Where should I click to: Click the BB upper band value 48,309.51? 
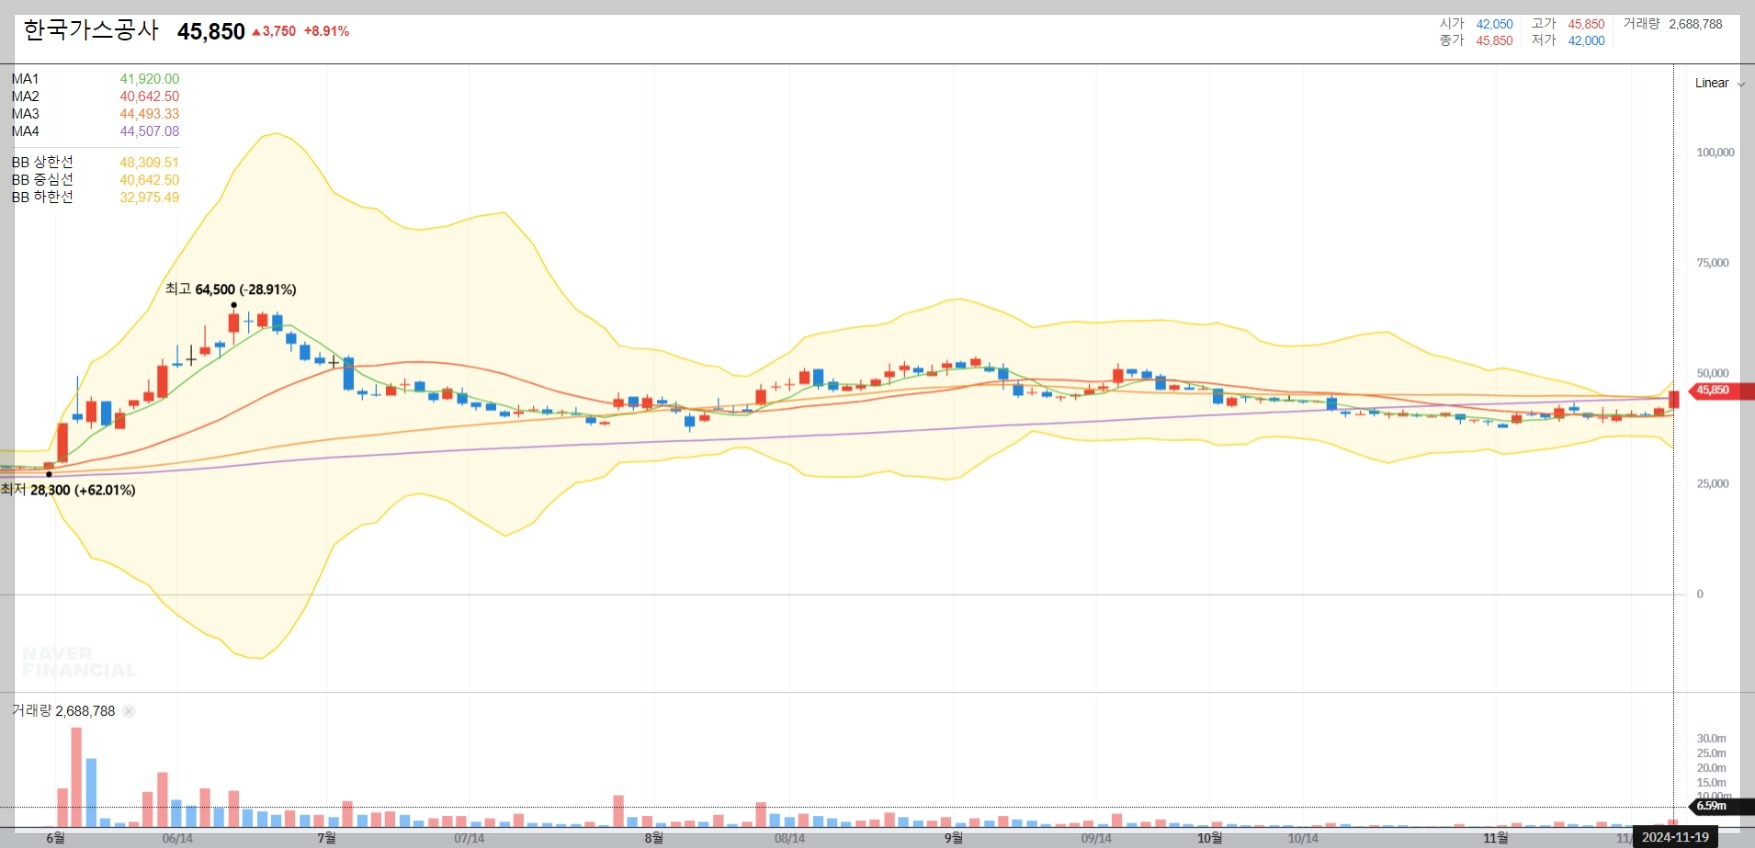pos(149,162)
